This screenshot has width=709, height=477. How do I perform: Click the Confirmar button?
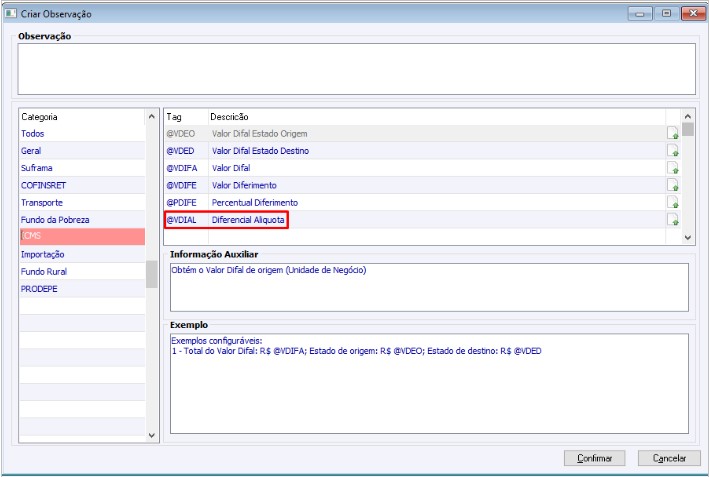(594, 458)
